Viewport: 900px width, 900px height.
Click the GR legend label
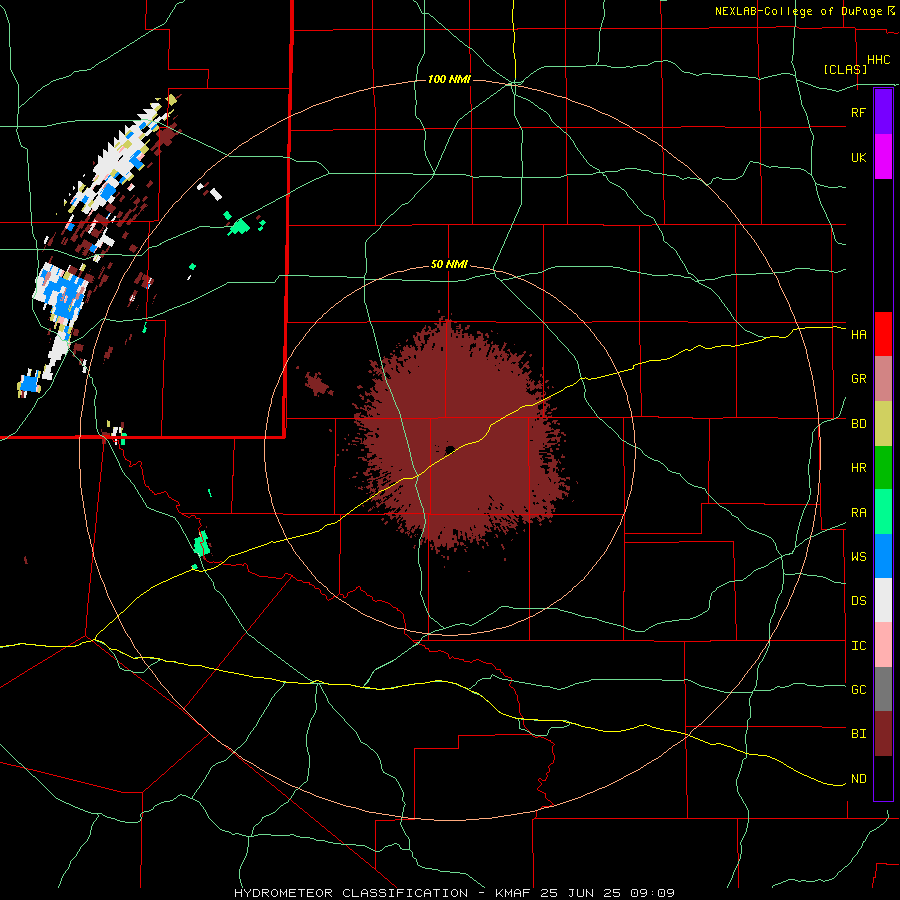pos(858,379)
